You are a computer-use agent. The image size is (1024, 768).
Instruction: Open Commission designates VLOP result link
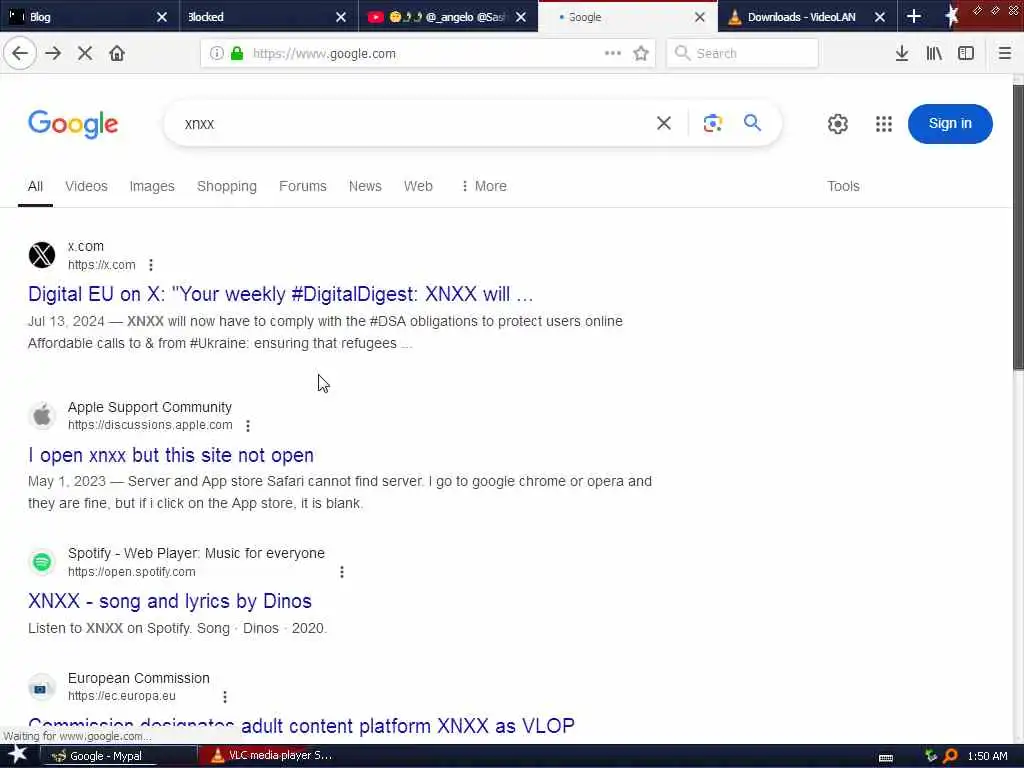coord(301,726)
